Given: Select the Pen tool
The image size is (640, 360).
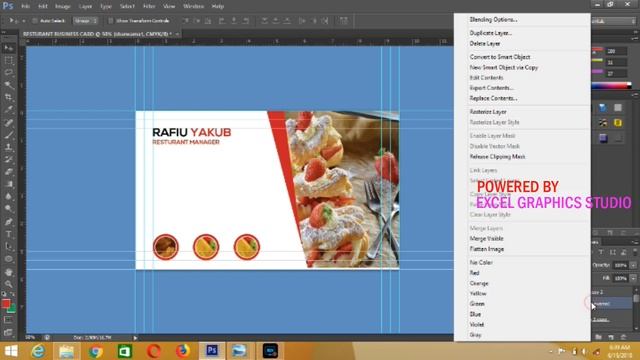Looking at the screenshot, I should coord(8,222).
